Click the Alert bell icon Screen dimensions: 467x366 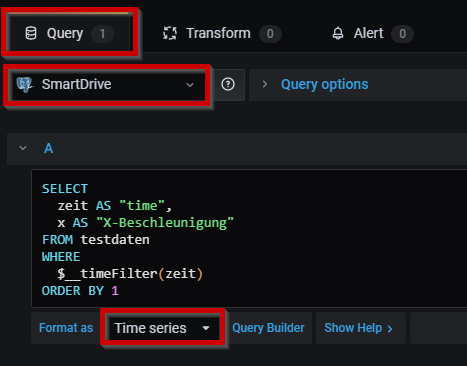pyautogui.click(x=338, y=33)
